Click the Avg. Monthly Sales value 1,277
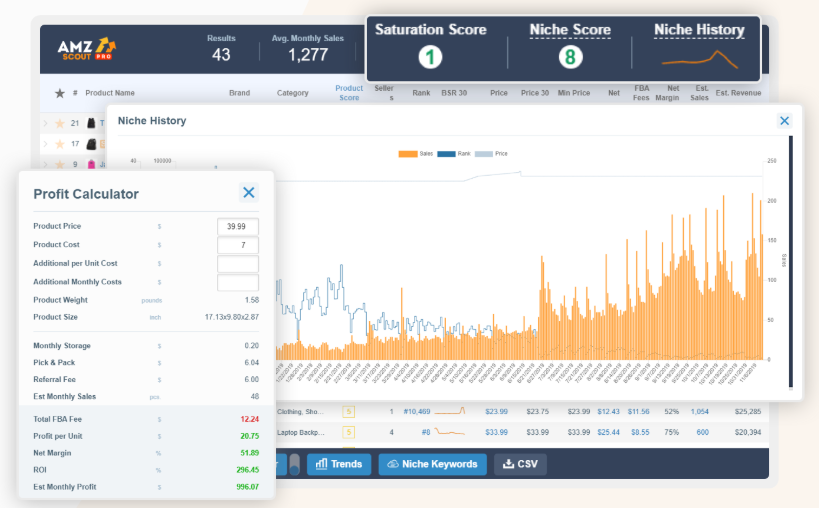This screenshot has height=508, width=819. point(308,55)
